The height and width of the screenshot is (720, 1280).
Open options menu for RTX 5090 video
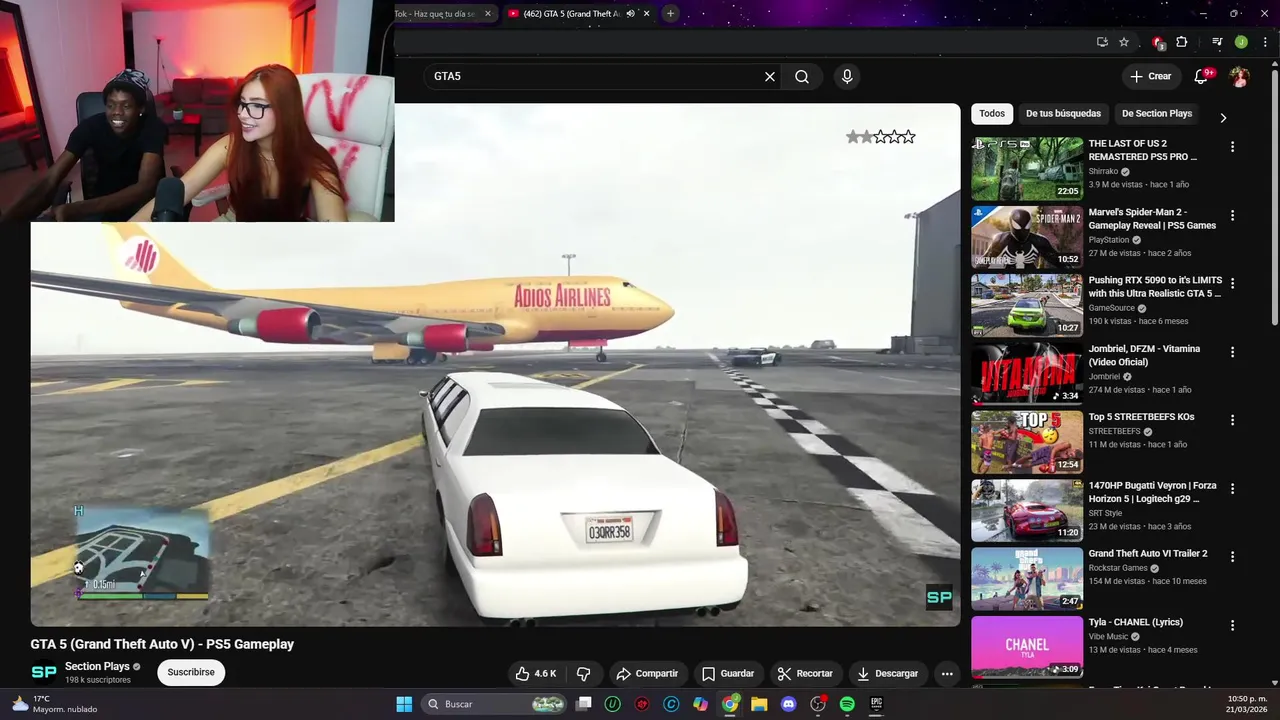tap(1232, 283)
